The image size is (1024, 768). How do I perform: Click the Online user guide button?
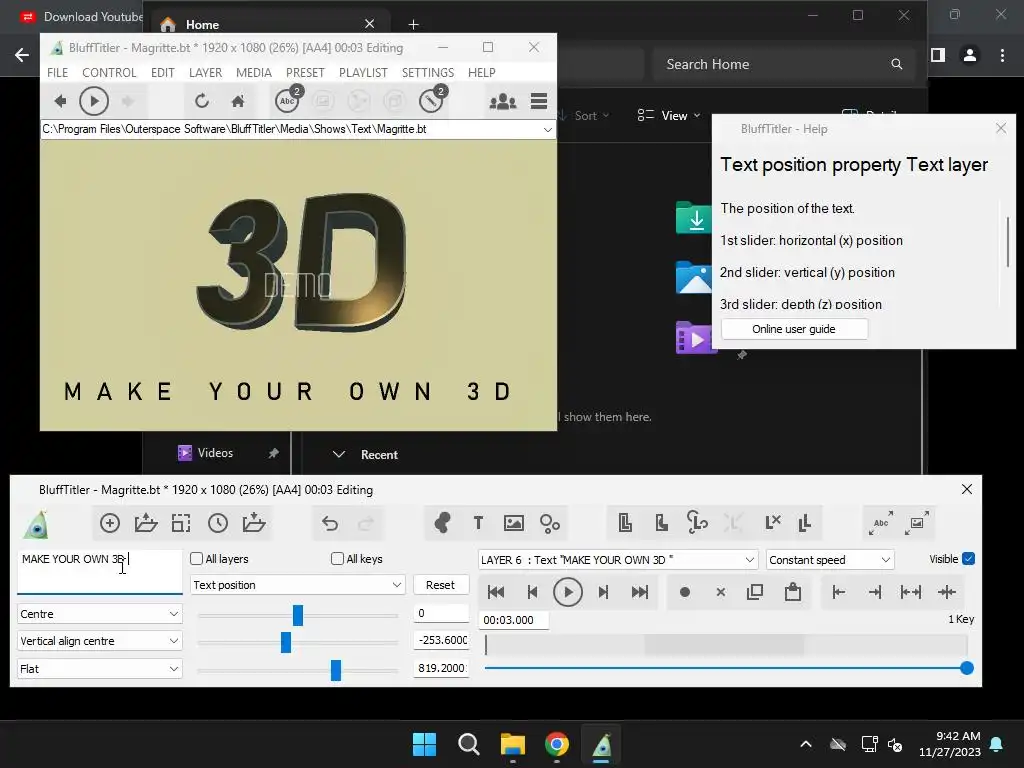point(794,329)
